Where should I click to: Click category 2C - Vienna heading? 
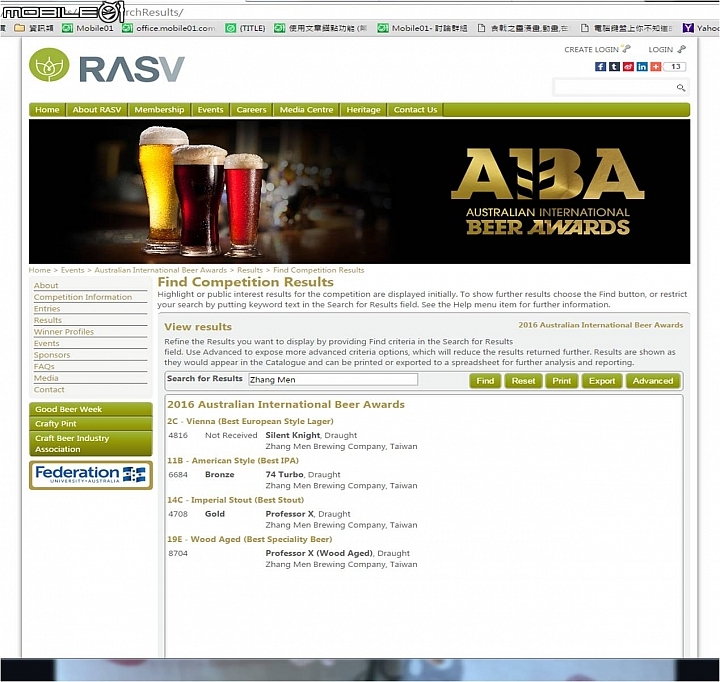(250, 421)
